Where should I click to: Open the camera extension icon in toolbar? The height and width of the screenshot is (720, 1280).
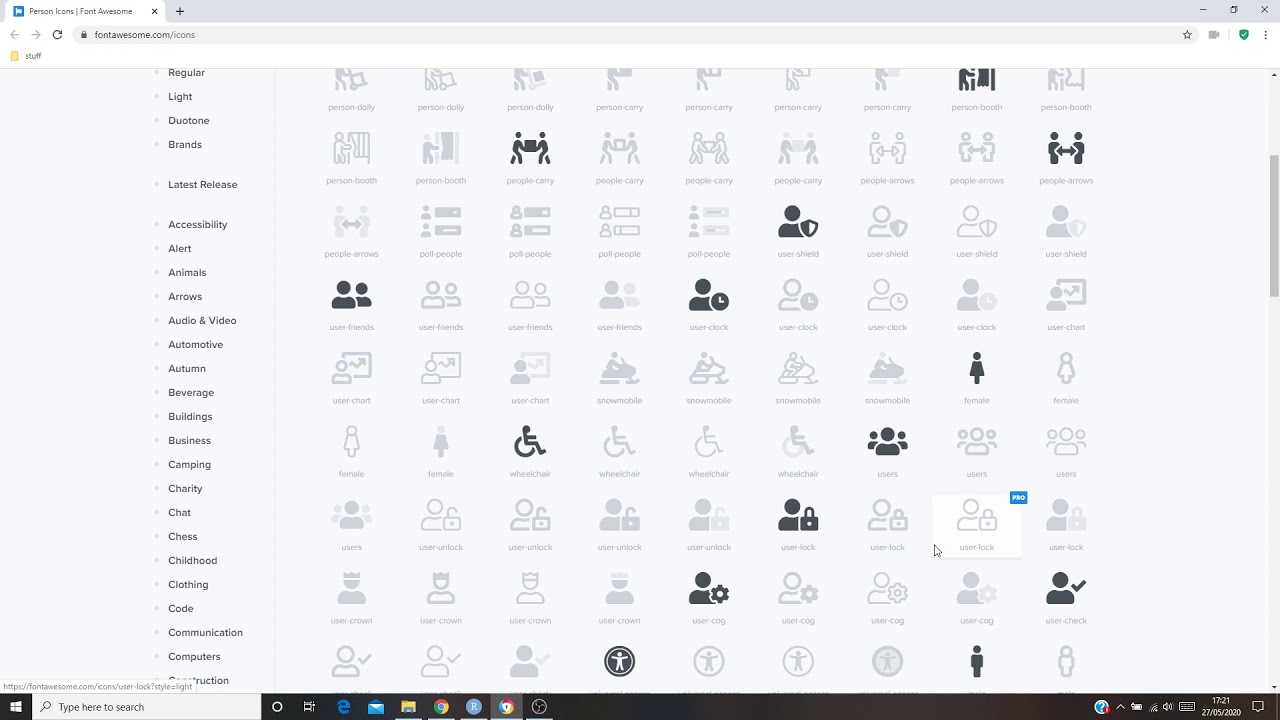(x=1214, y=34)
